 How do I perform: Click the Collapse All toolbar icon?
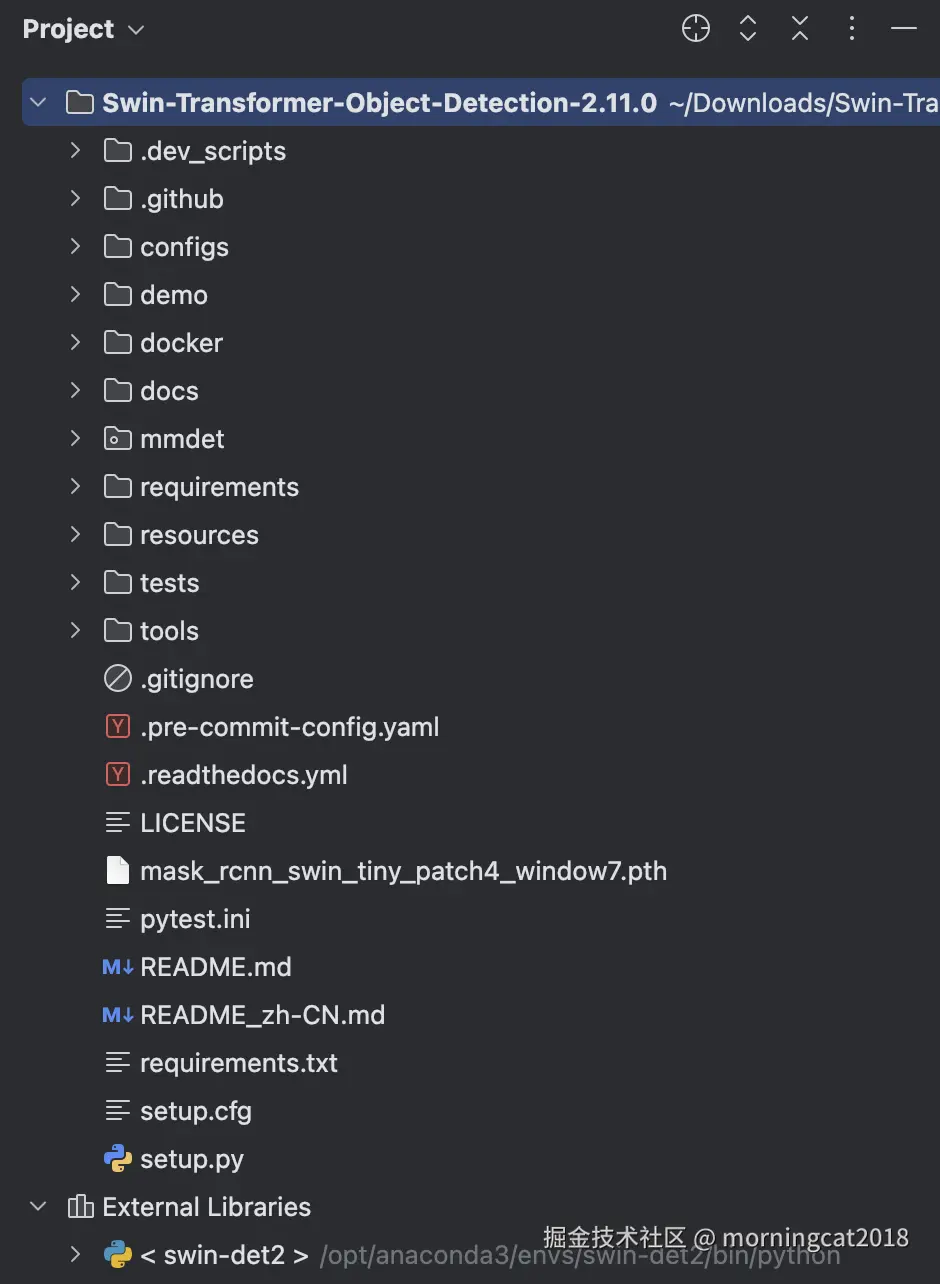pos(800,29)
